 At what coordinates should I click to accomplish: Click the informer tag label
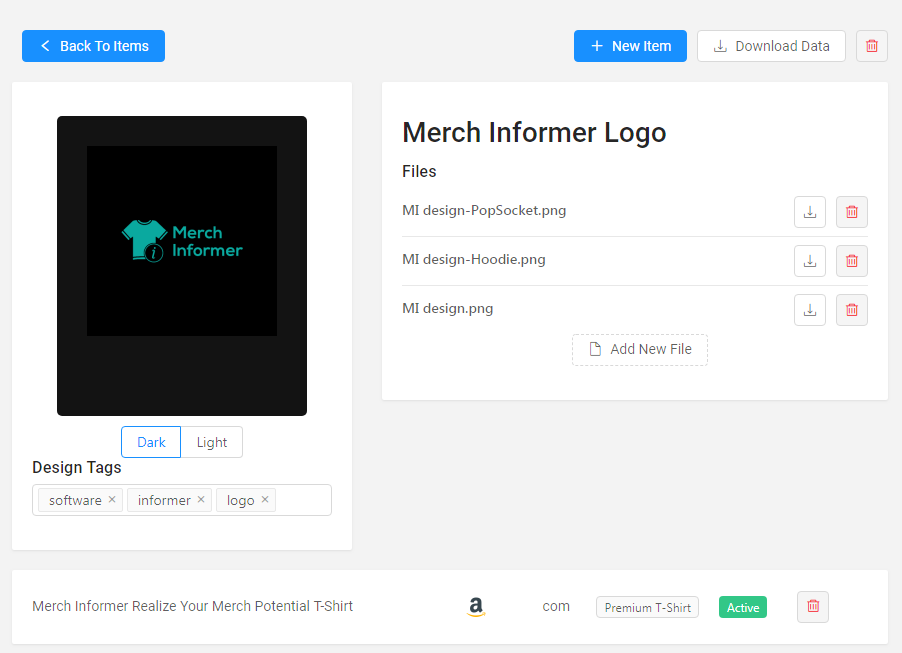point(164,501)
